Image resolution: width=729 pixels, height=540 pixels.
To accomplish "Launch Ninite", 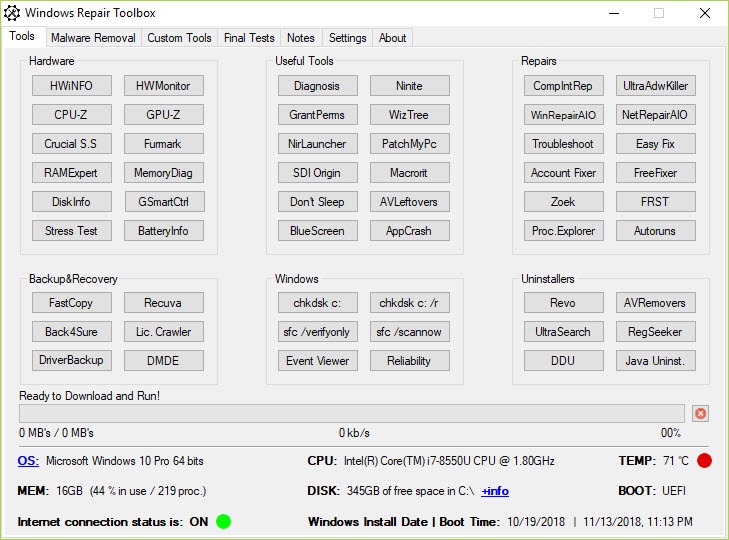I will pyautogui.click(x=410, y=86).
